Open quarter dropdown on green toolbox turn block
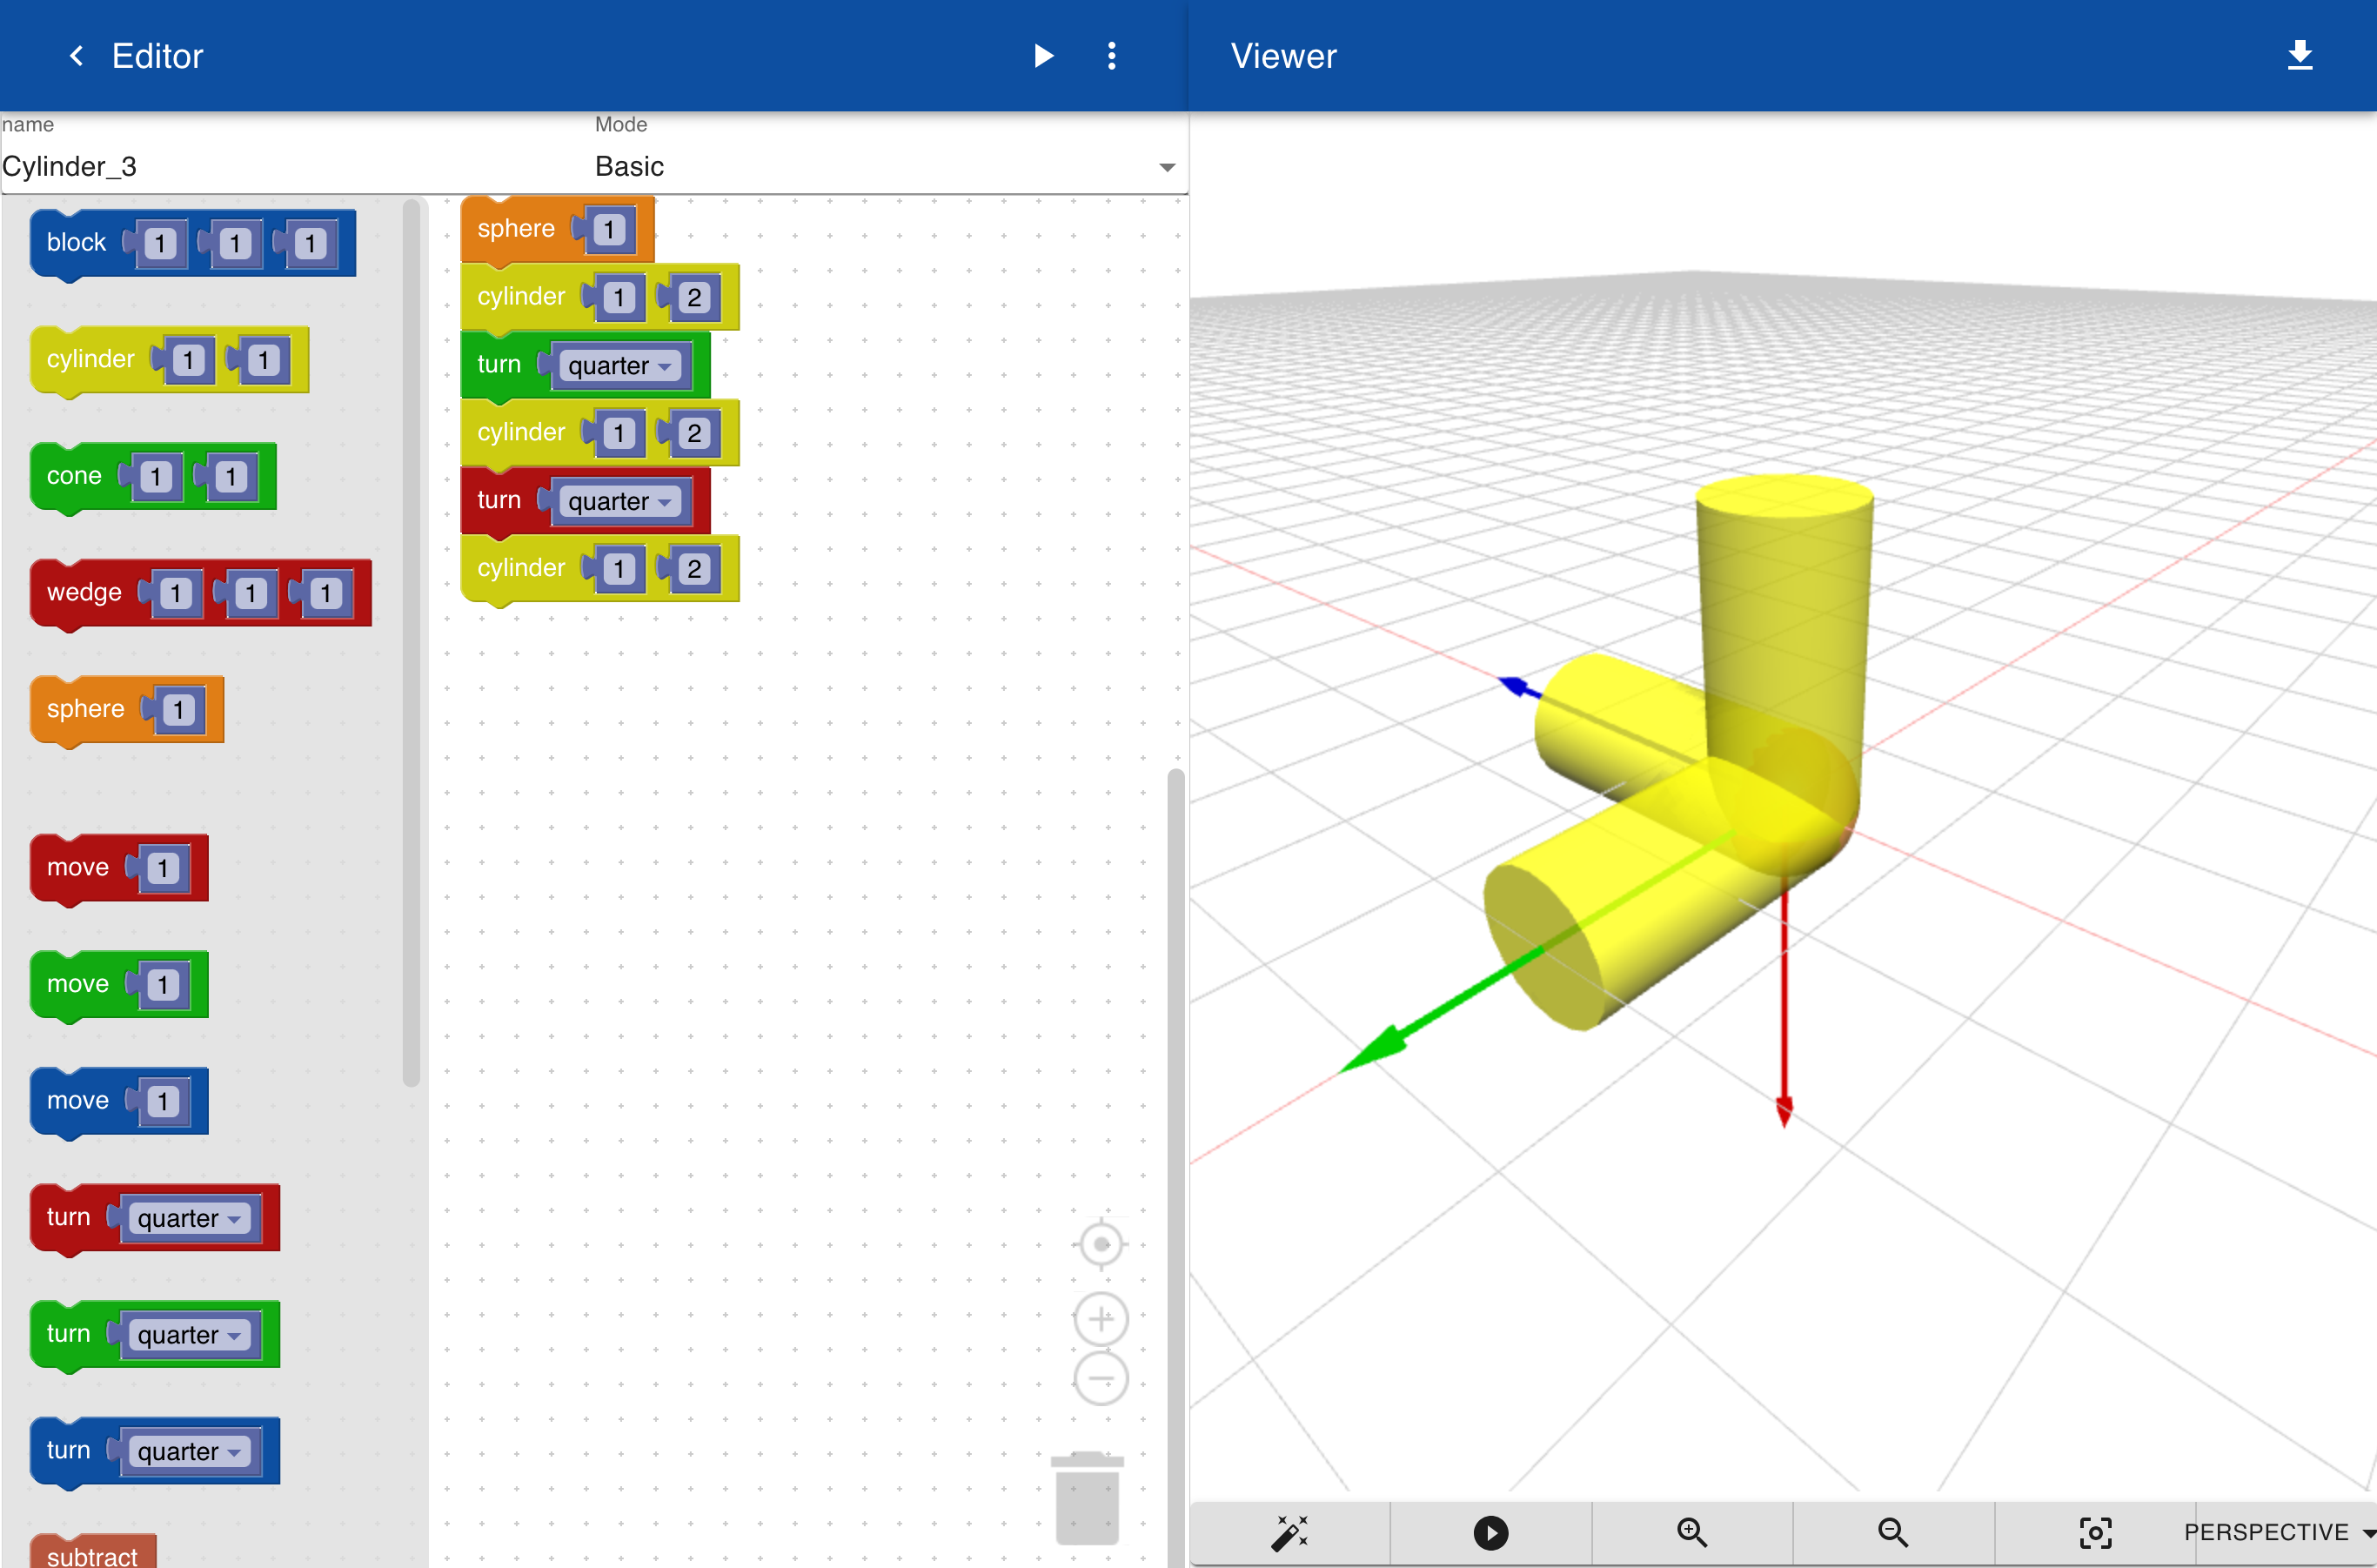 [190, 1335]
